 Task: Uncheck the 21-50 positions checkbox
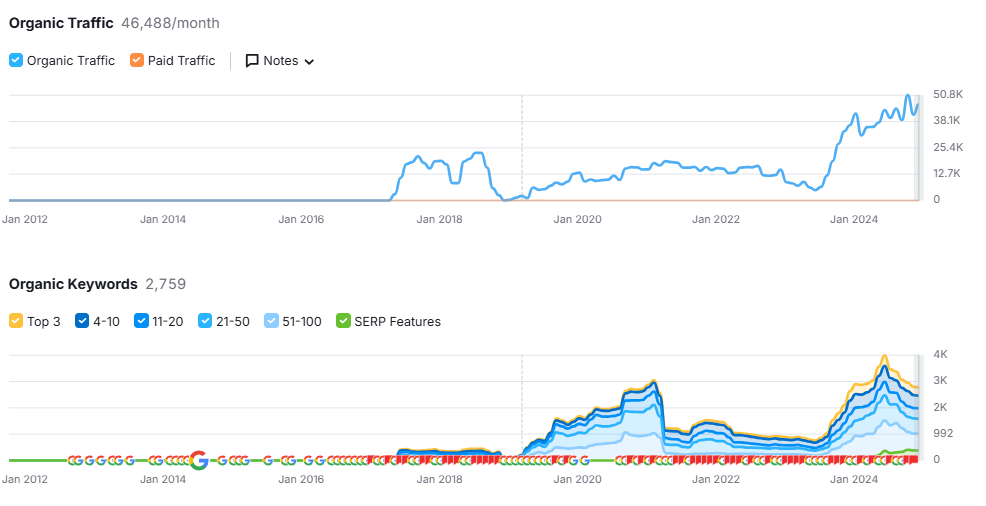click(x=206, y=321)
